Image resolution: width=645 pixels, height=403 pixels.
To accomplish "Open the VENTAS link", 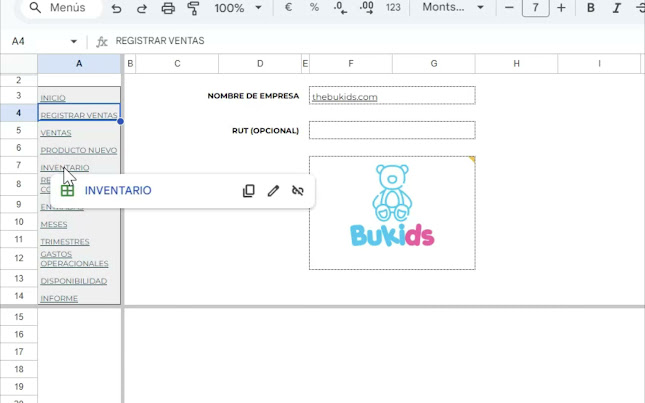I will point(56,133).
